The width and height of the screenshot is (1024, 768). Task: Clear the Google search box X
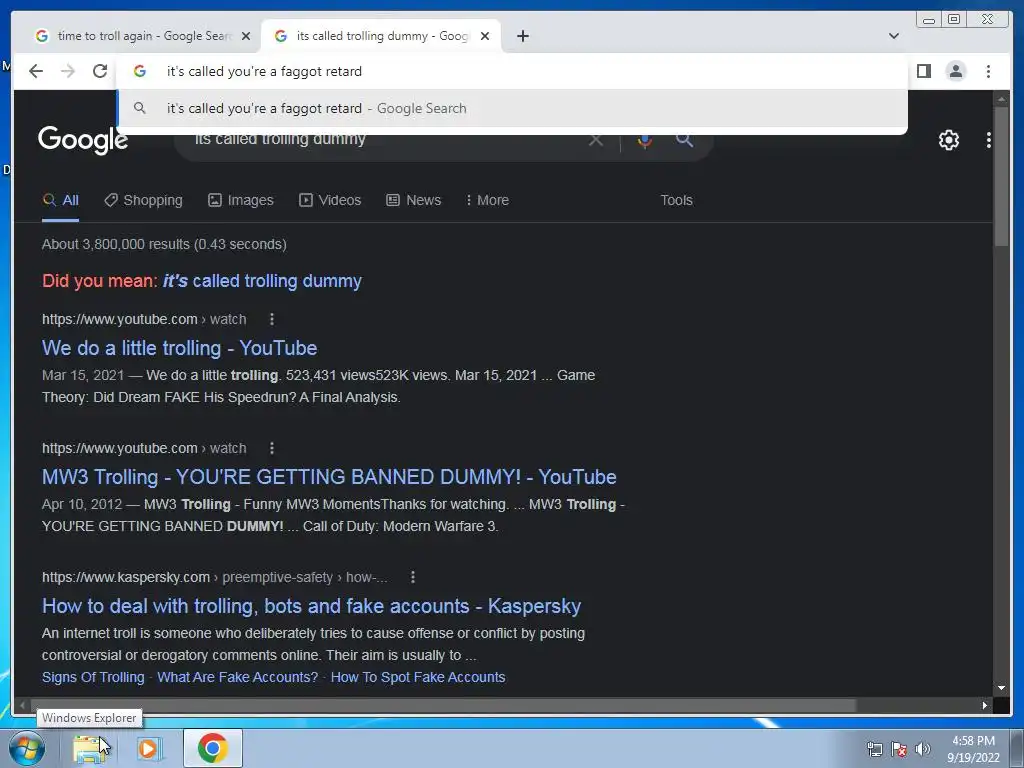pyautogui.click(x=596, y=140)
